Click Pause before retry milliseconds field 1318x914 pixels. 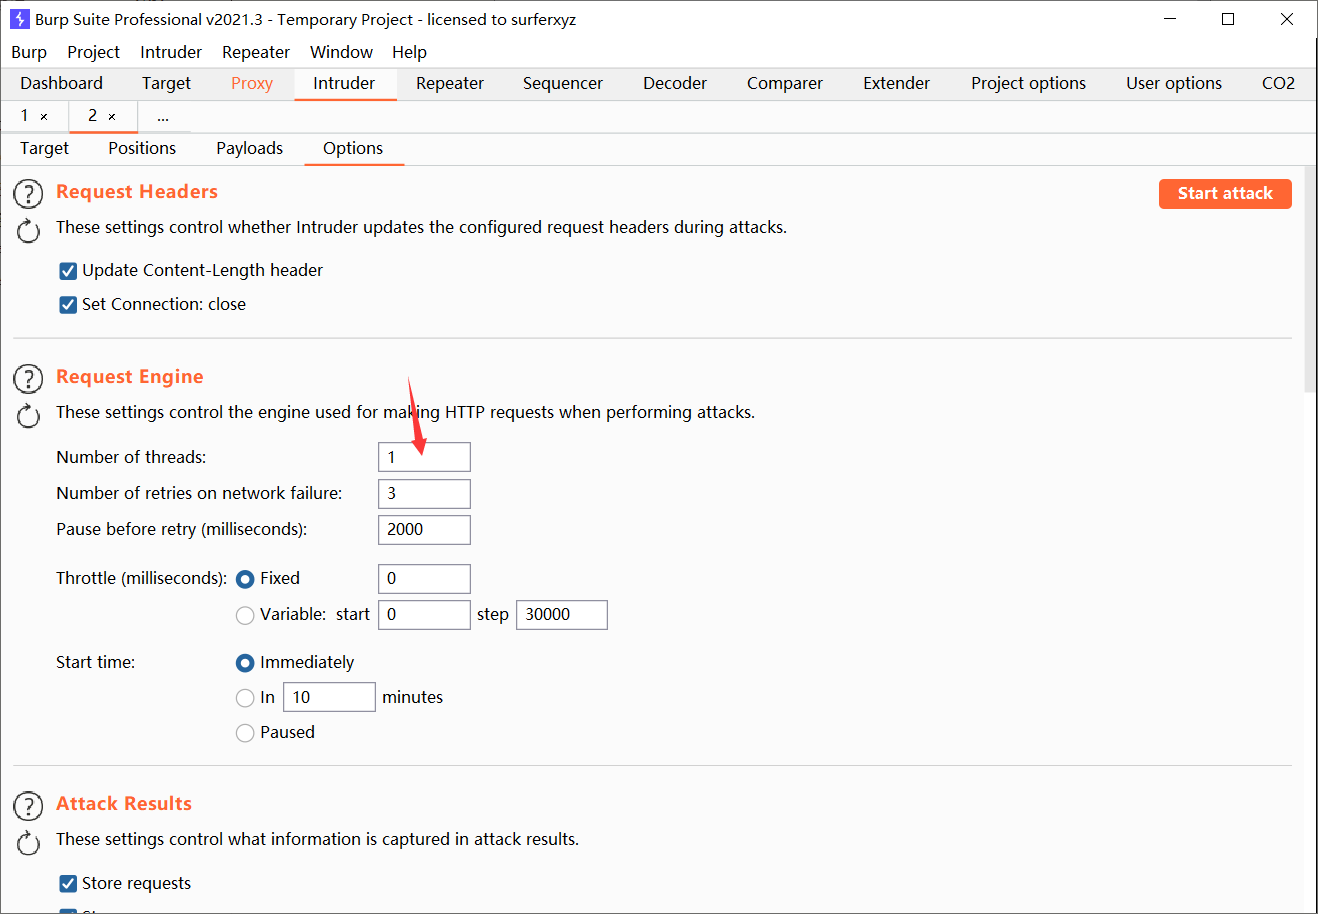pyautogui.click(x=424, y=530)
